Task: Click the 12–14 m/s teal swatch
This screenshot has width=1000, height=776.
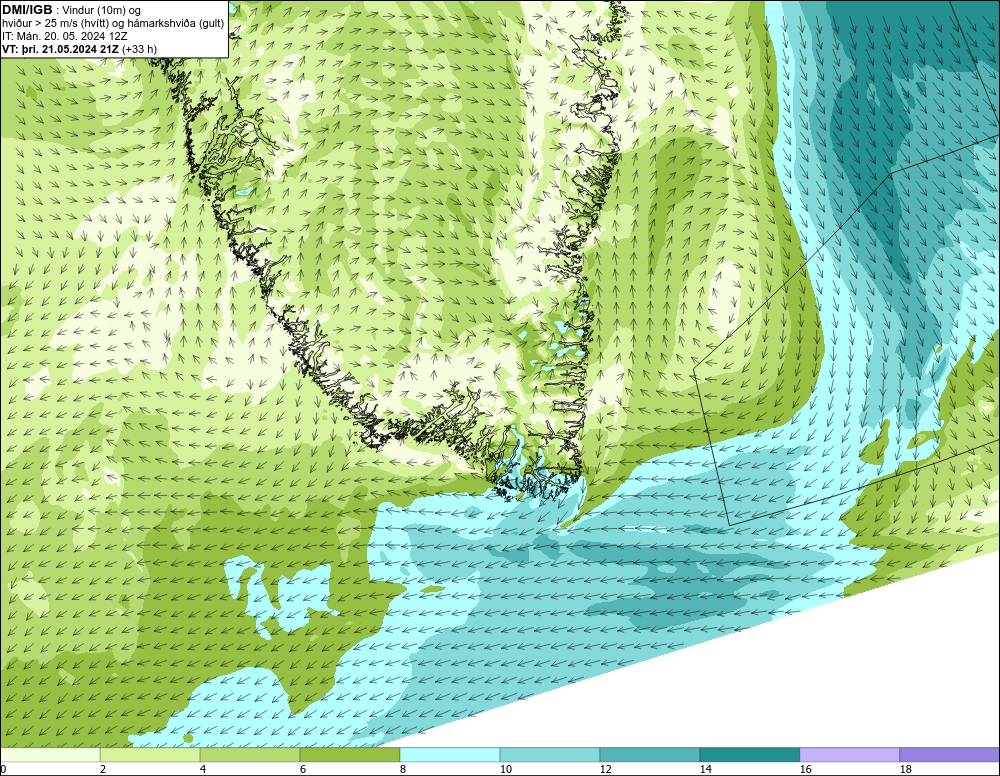Action: pyautogui.click(x=650, y=755)
